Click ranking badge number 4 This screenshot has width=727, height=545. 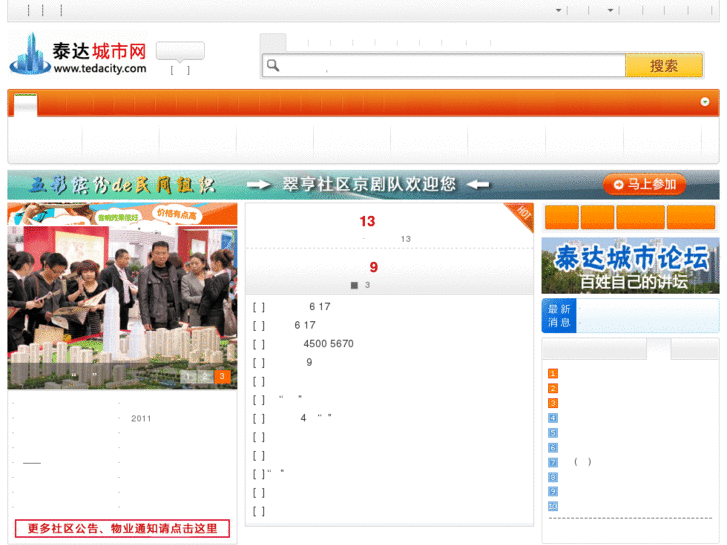click(x=553, y=418)
